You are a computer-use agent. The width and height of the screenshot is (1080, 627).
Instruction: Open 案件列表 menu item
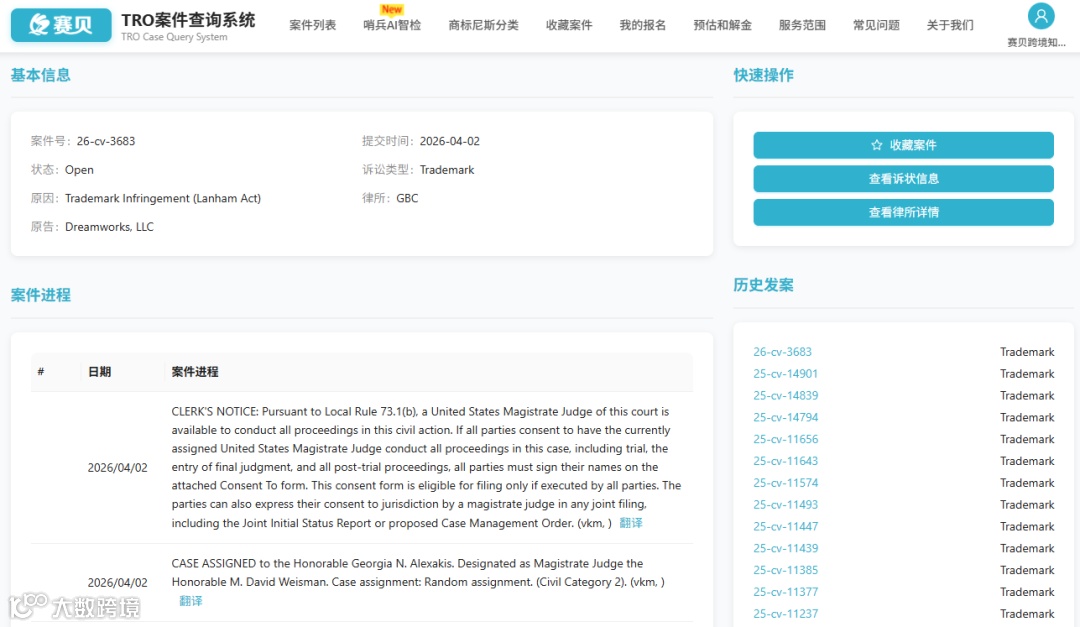tap(313, 25)
